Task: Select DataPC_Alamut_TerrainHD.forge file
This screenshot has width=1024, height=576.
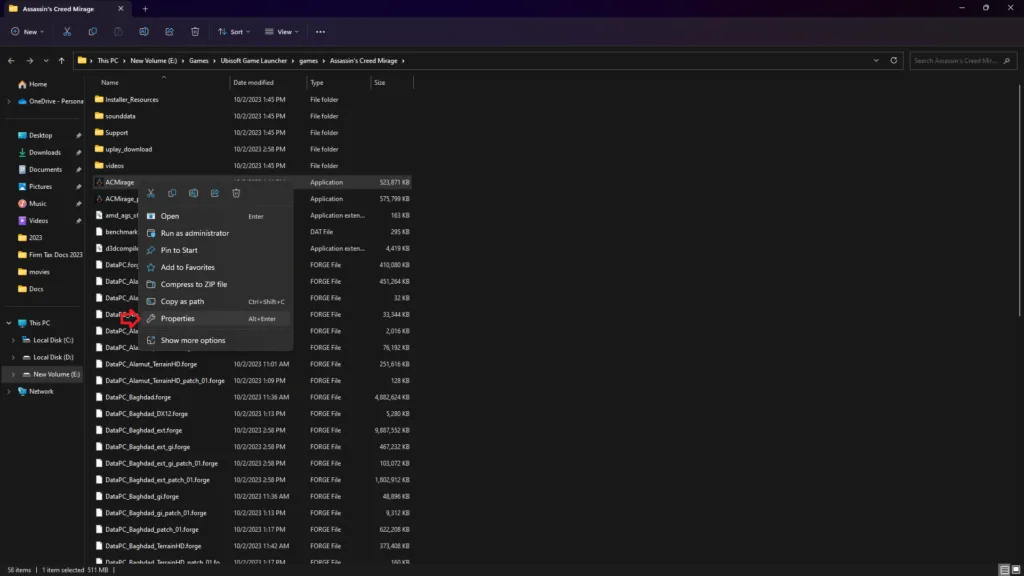Action: [151, 364]
